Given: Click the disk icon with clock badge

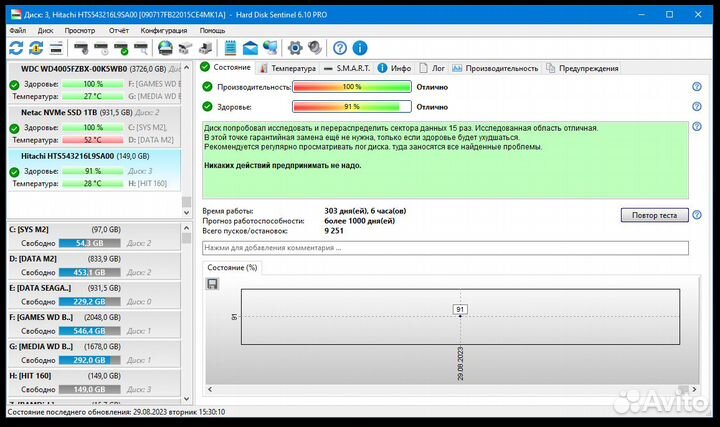Looking at the screenshot, I should [101, 48].
